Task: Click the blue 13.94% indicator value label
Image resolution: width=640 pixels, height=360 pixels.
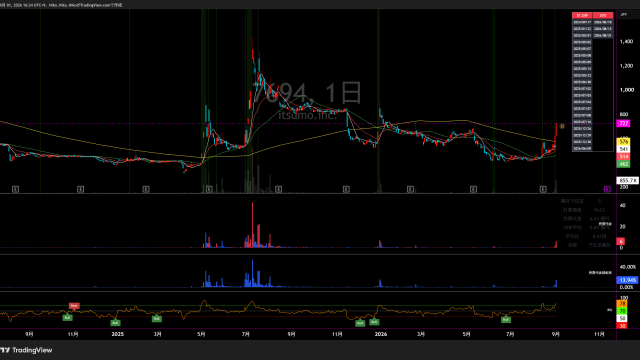Action: coord(627,280)
